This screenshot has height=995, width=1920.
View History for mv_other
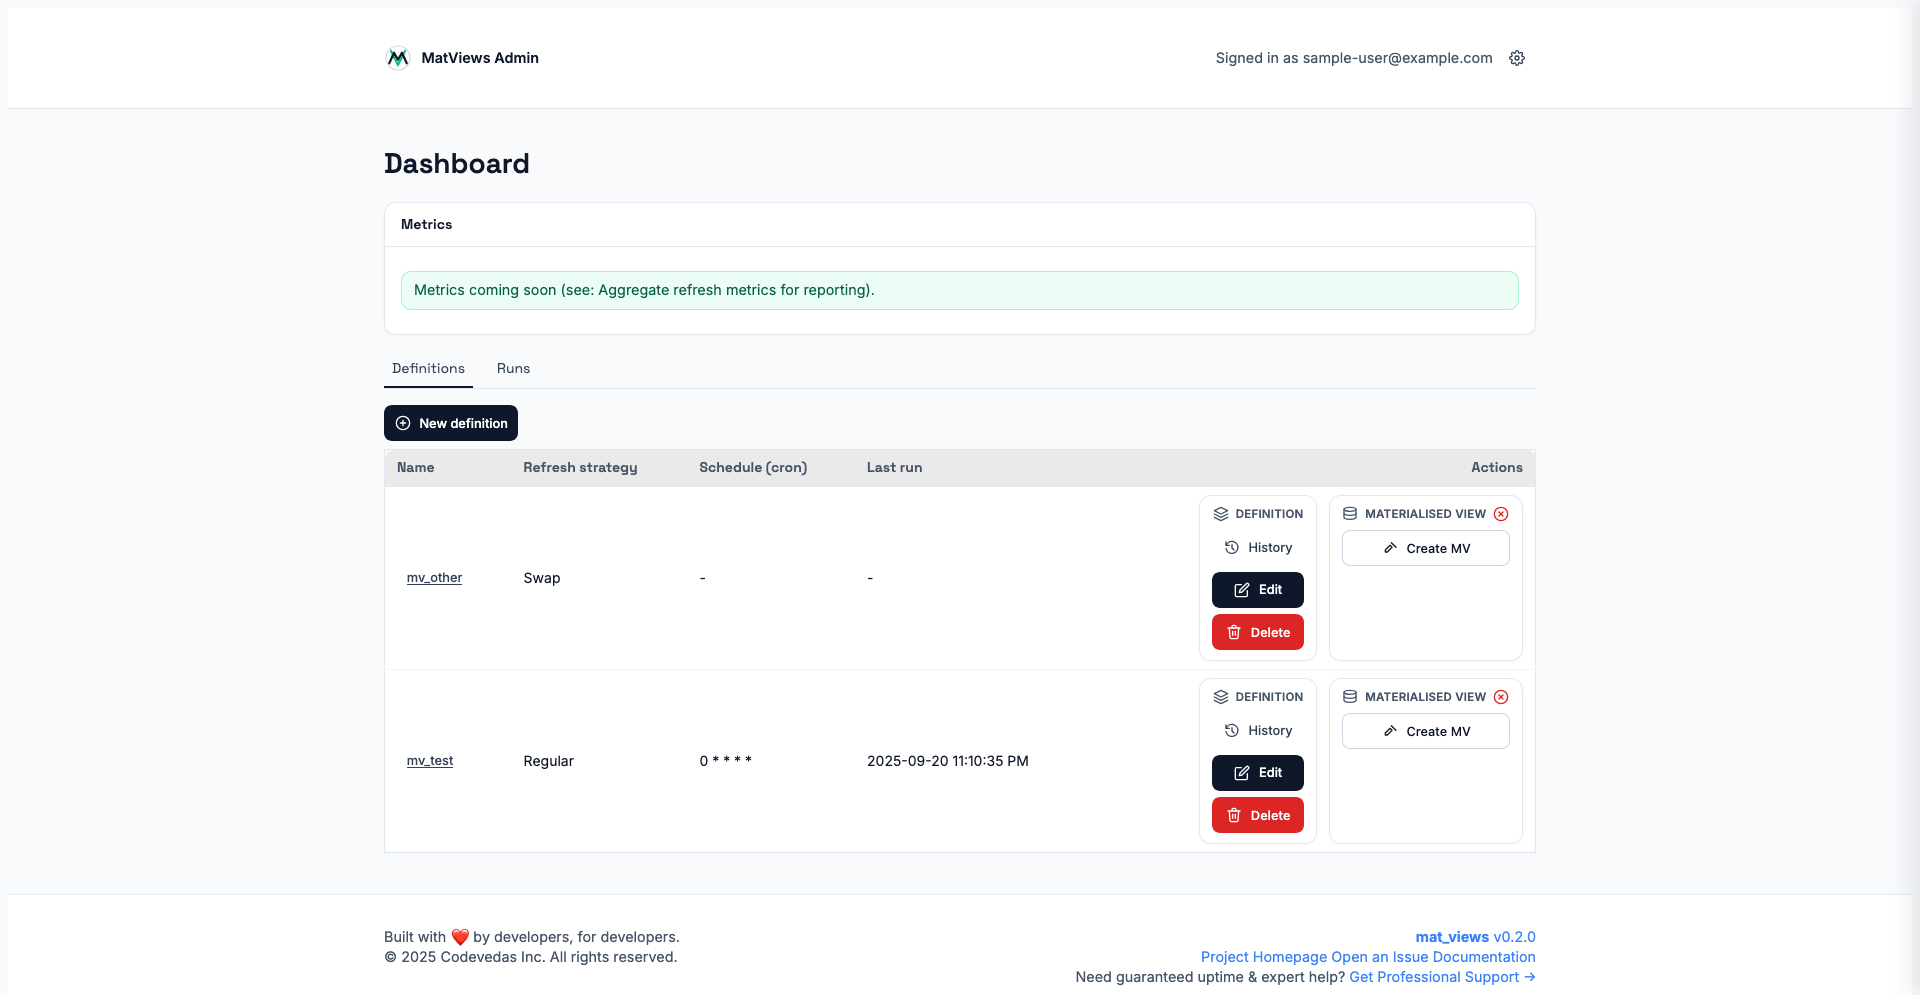(x=1258, y=548)
